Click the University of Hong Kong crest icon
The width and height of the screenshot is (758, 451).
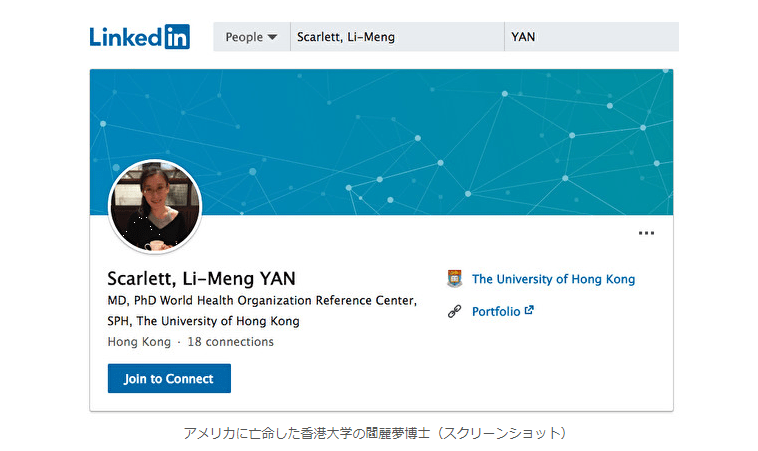click(x=455, y=279)
